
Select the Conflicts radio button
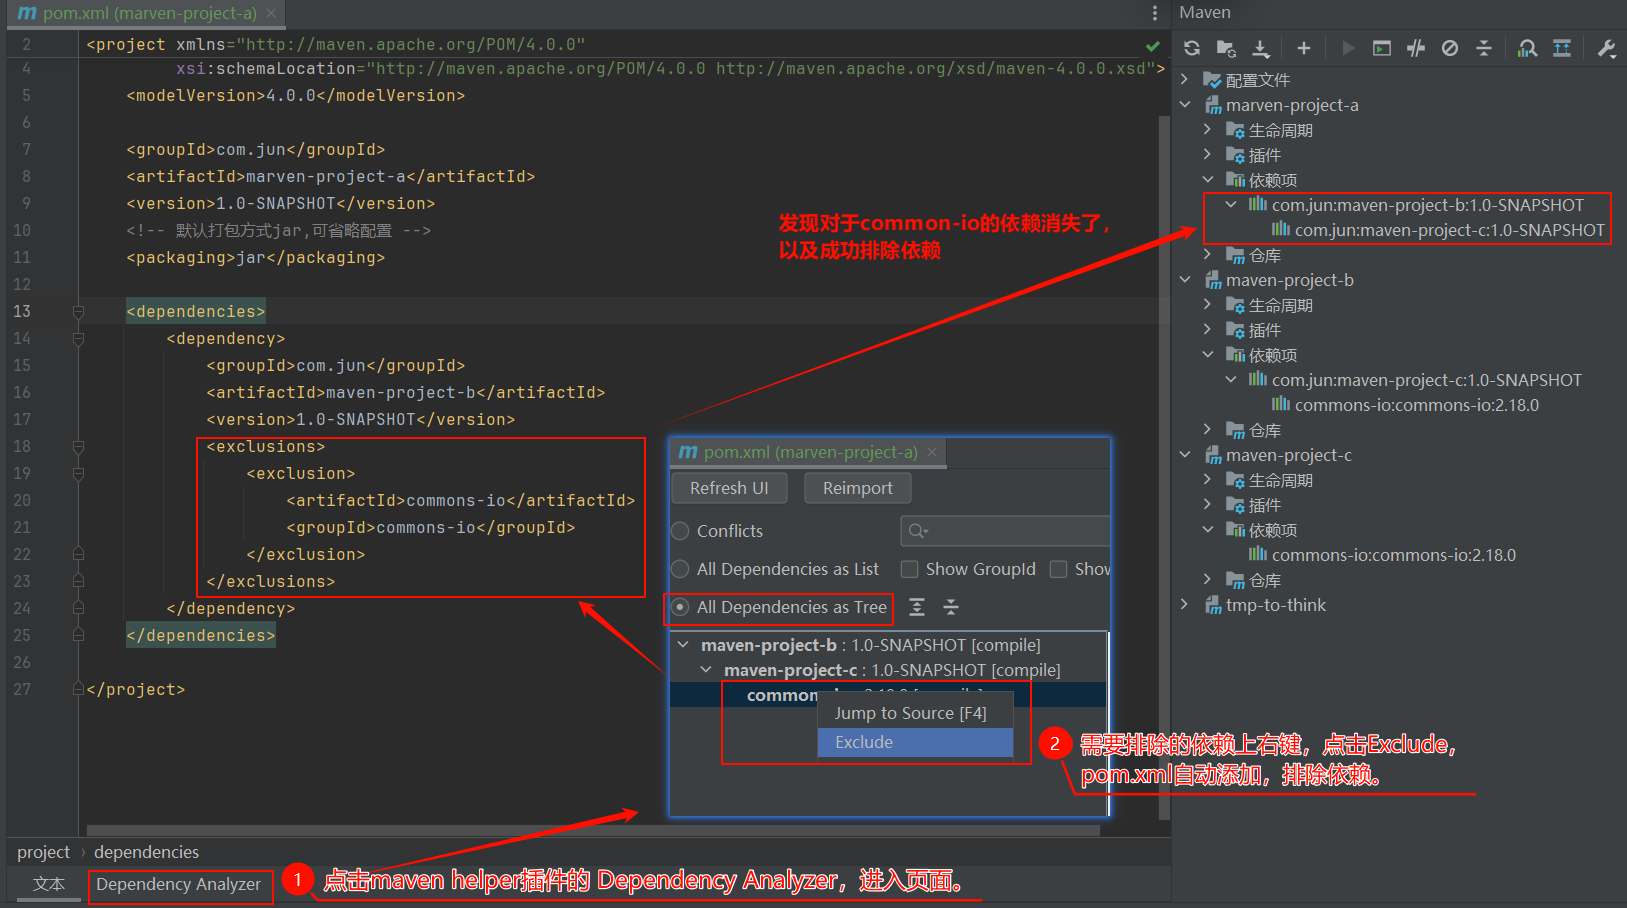pyautogui.click(x=680, y=531)
